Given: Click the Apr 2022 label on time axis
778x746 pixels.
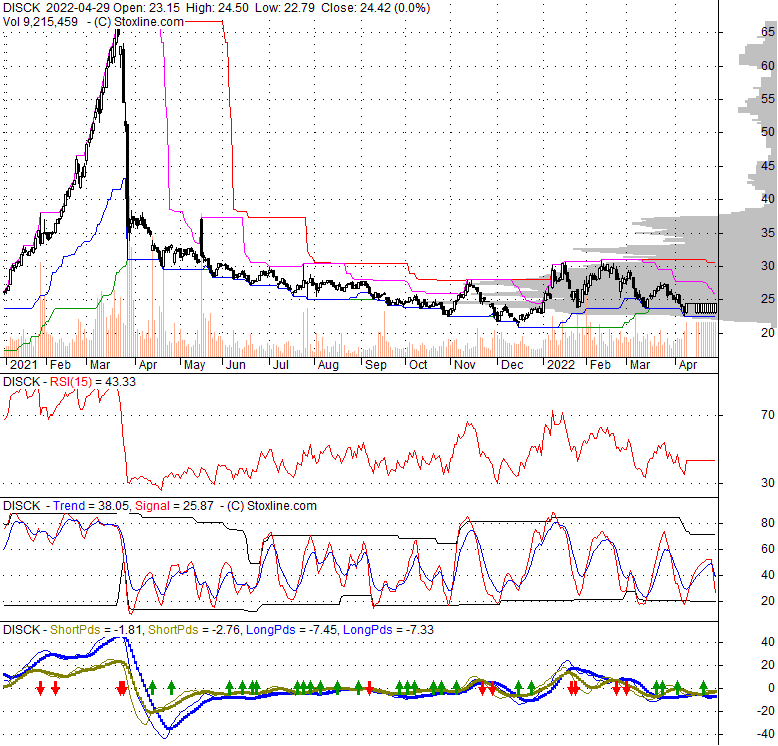Looking at the screenshot, I should tap(688, 365).
